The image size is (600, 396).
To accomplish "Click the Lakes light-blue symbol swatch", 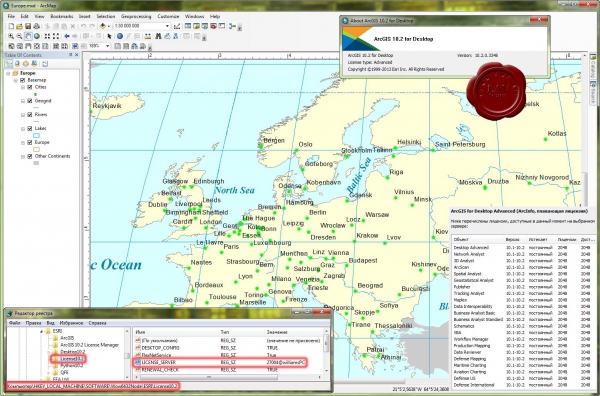I will (x=36, y=135).
